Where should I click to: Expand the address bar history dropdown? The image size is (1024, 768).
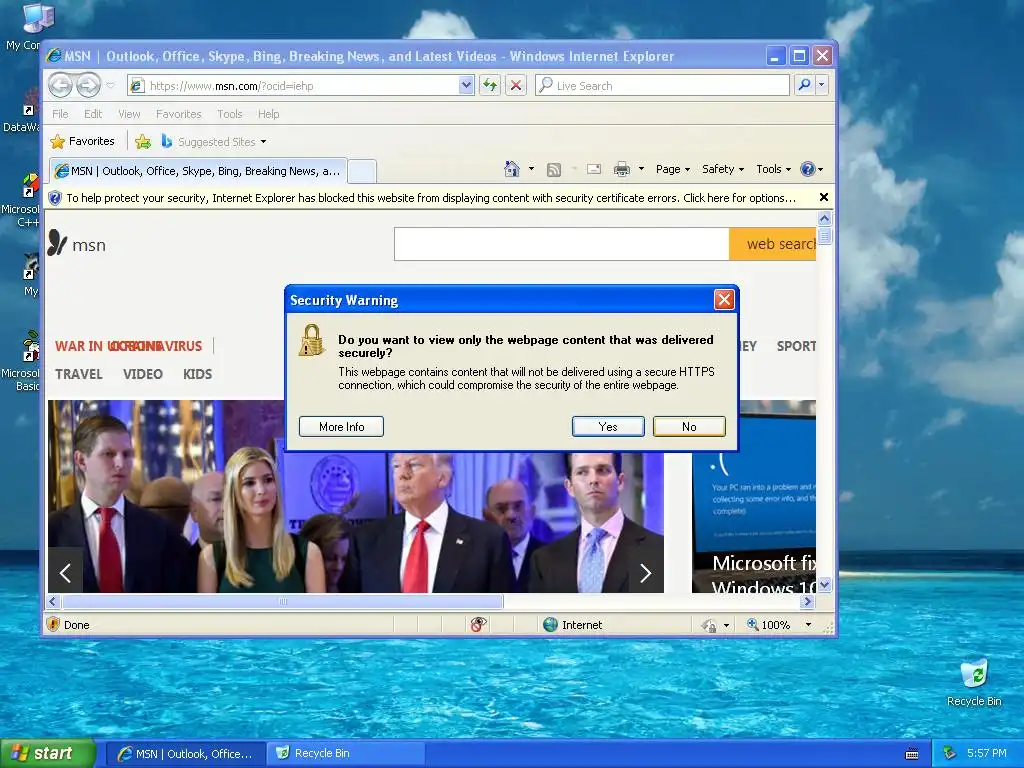pyautogui.click(x=466, y=86)
